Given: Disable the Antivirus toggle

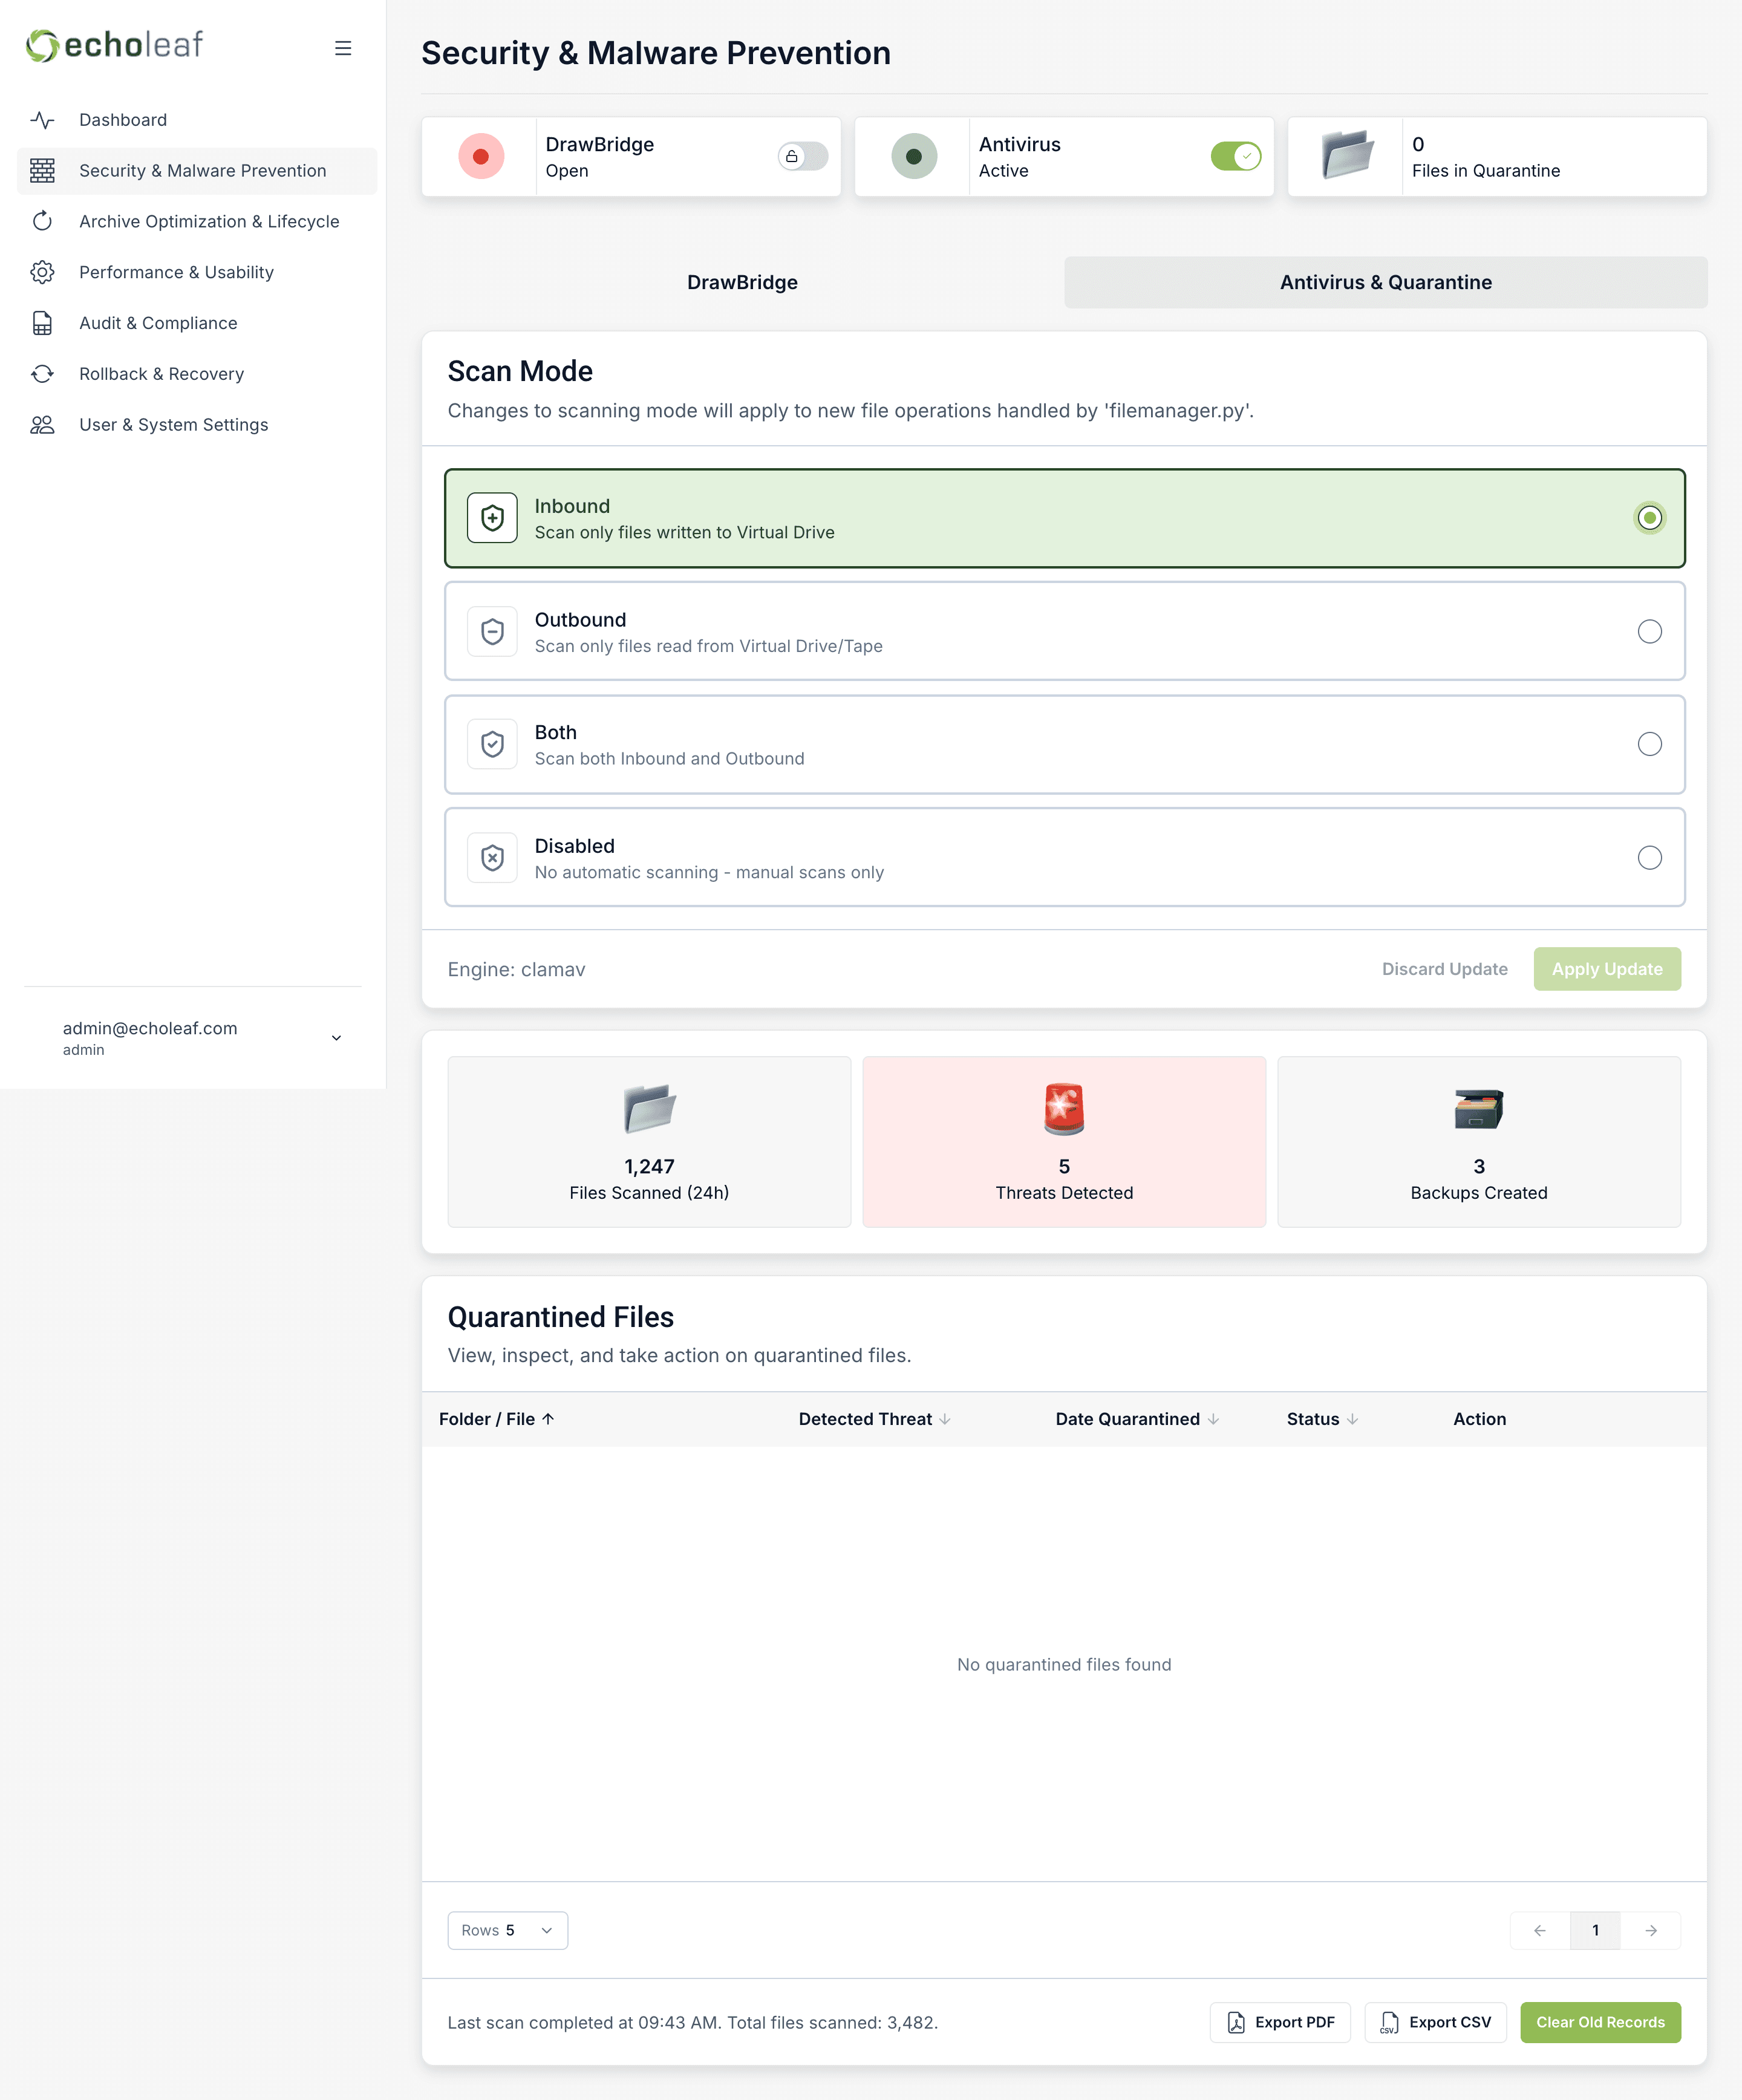Looking at the screenshot, I should coord(1235,156).
